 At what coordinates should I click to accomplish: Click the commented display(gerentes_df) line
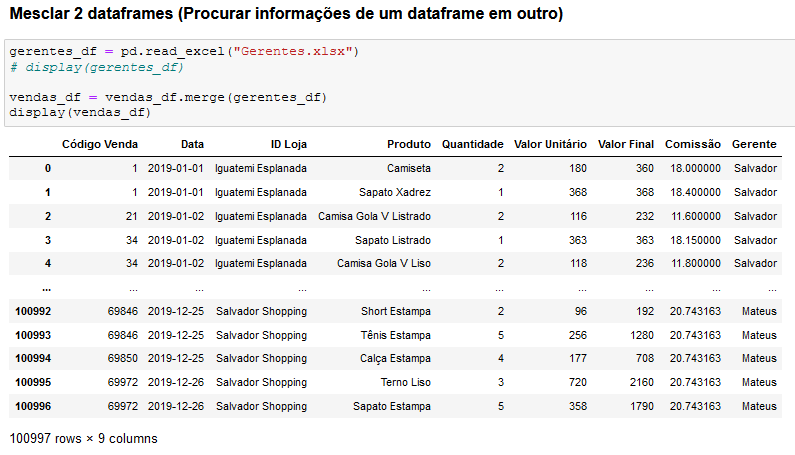tap(96, 67)
